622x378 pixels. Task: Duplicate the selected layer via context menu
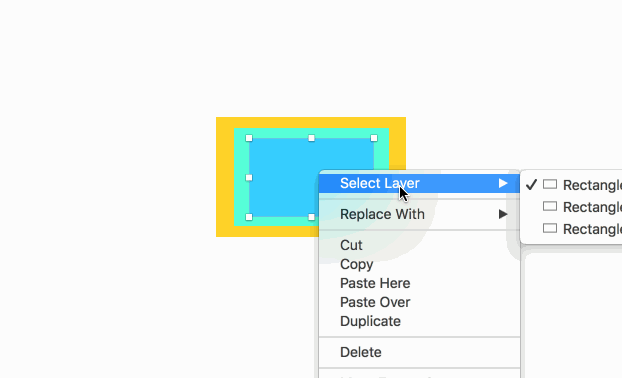(x=370, y=321)
